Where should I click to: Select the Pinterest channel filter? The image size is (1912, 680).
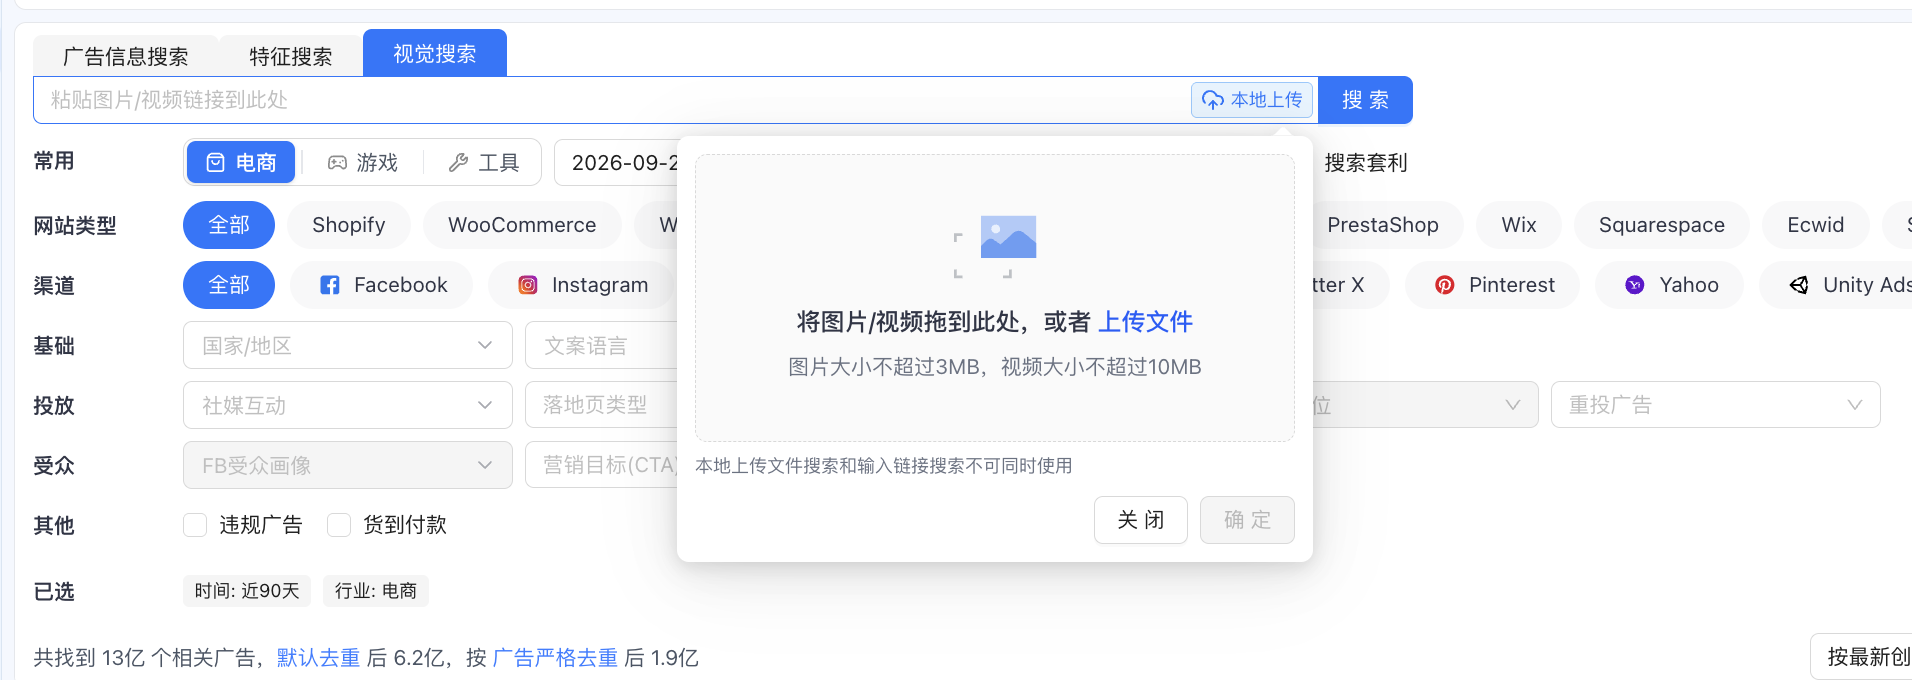tap(1493, 285)
